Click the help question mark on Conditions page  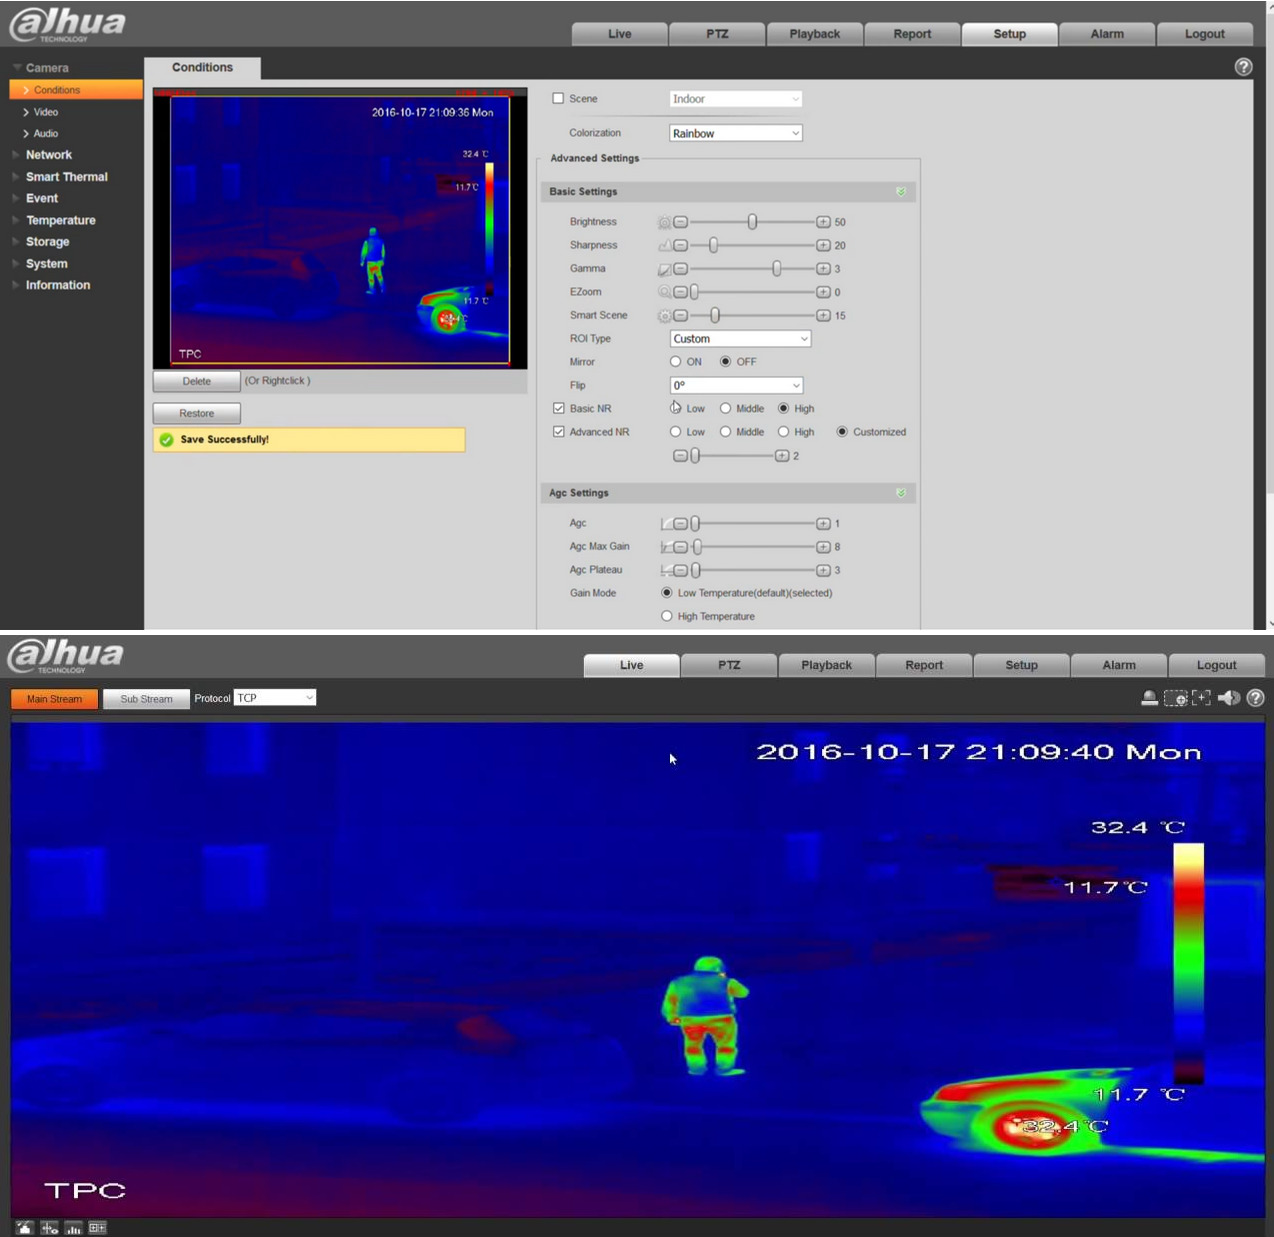point(1243,67)
